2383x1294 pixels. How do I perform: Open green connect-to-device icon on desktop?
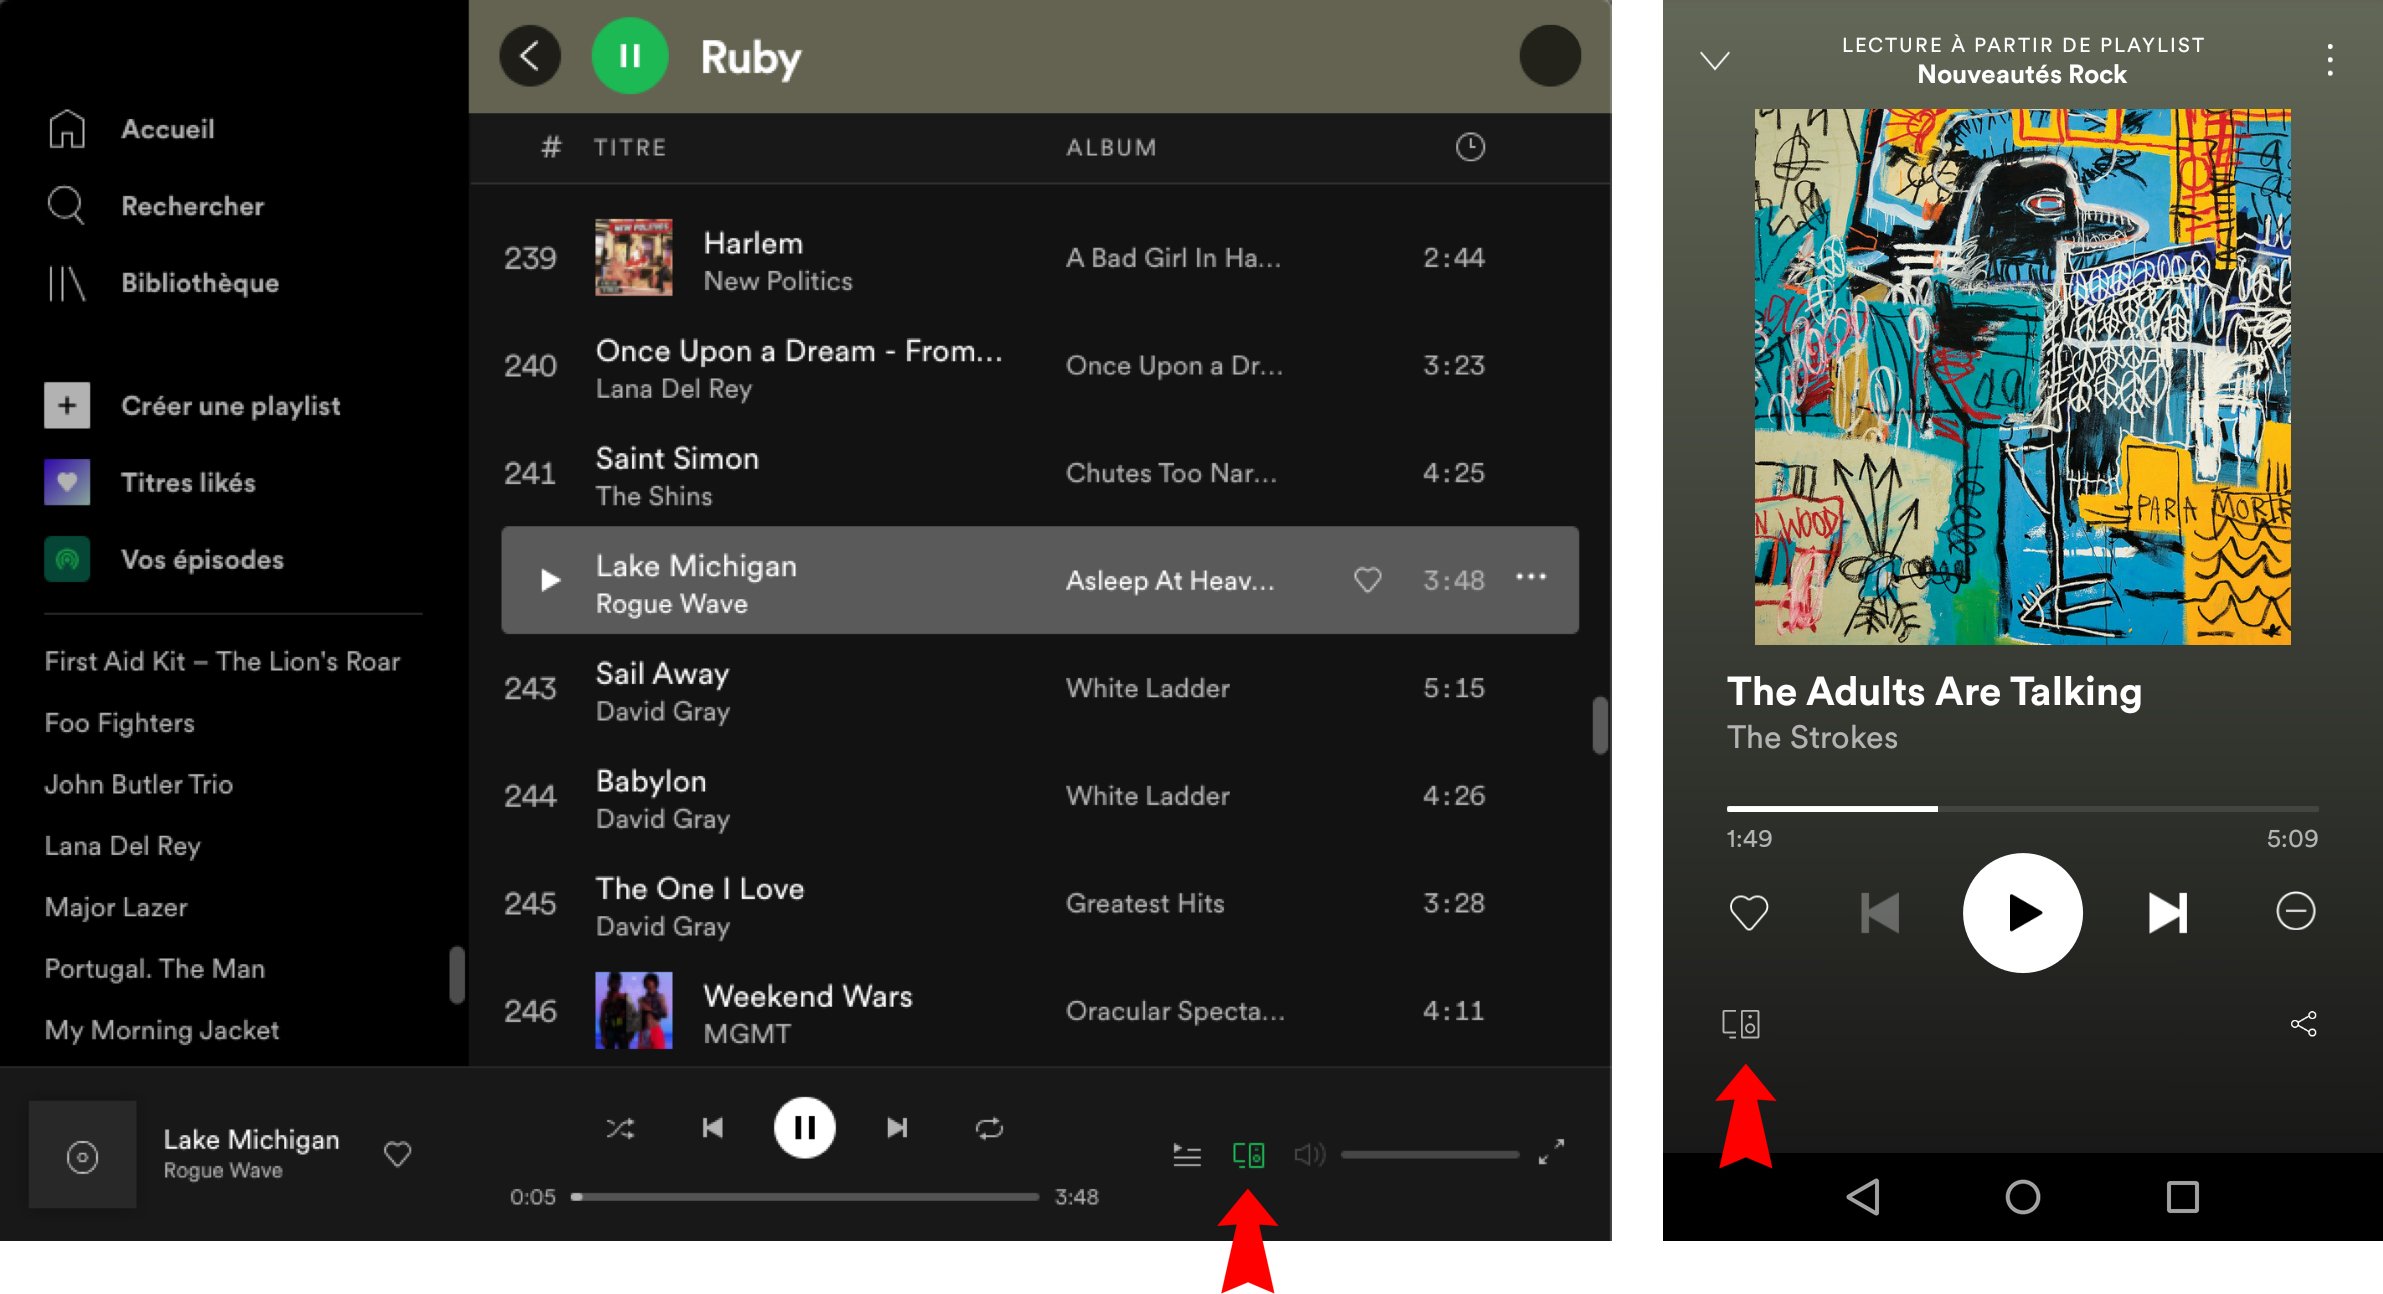[1248, 1155]
